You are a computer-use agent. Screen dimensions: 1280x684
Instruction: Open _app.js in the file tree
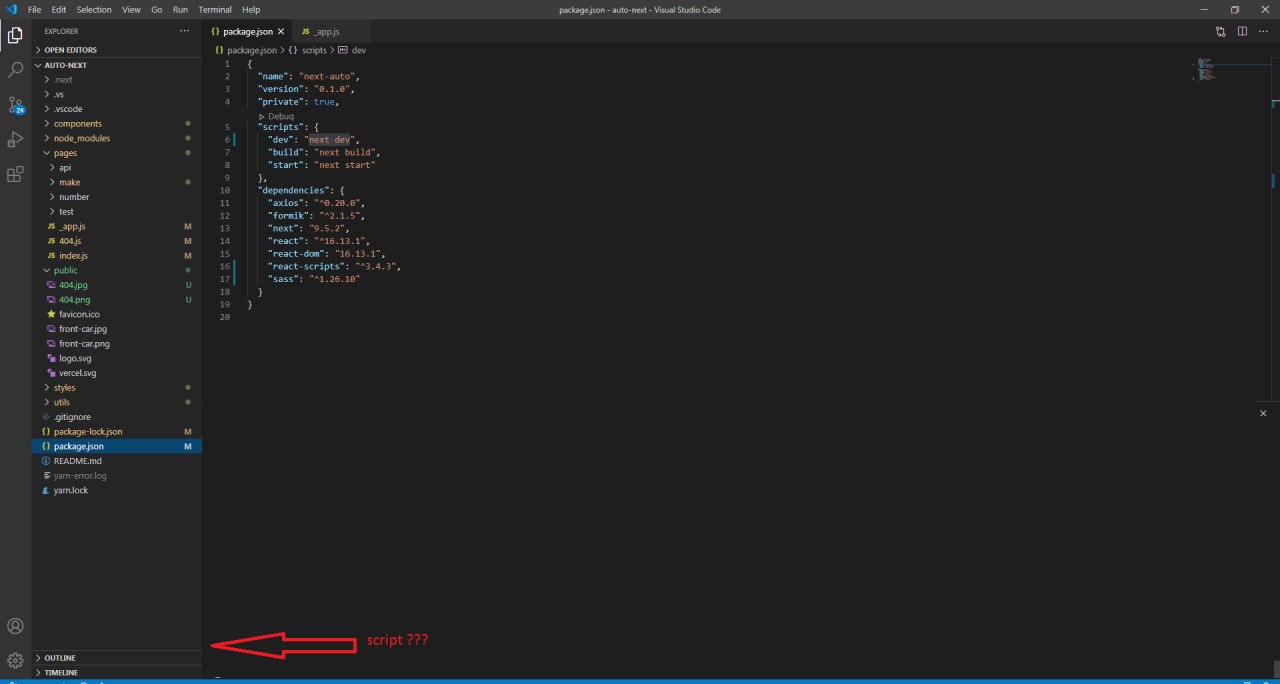coord(117,226)
